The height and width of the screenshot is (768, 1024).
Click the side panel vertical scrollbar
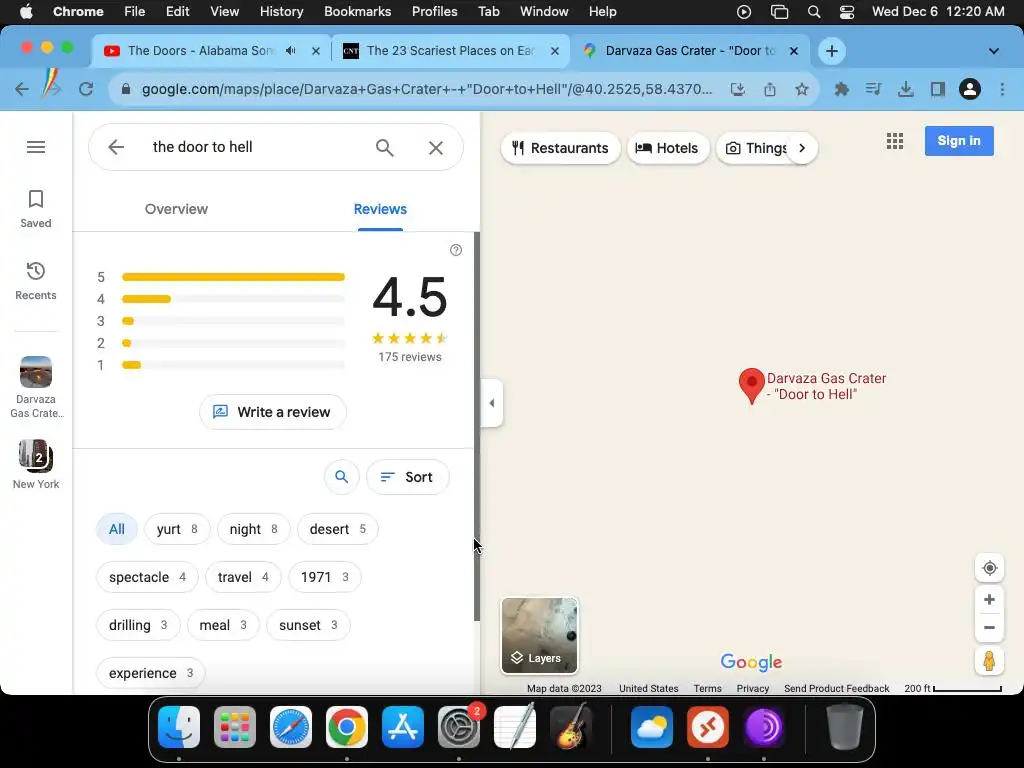[x=477, y=426]
